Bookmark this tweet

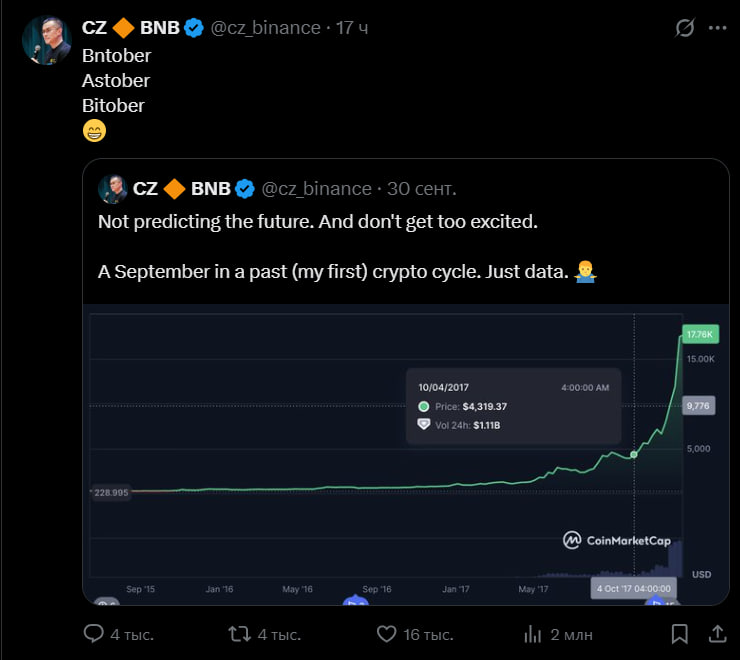[679, 633]
